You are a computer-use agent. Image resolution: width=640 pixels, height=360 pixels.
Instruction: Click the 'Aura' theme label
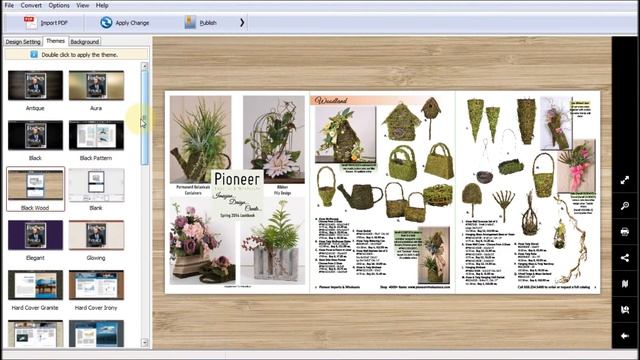96,108
